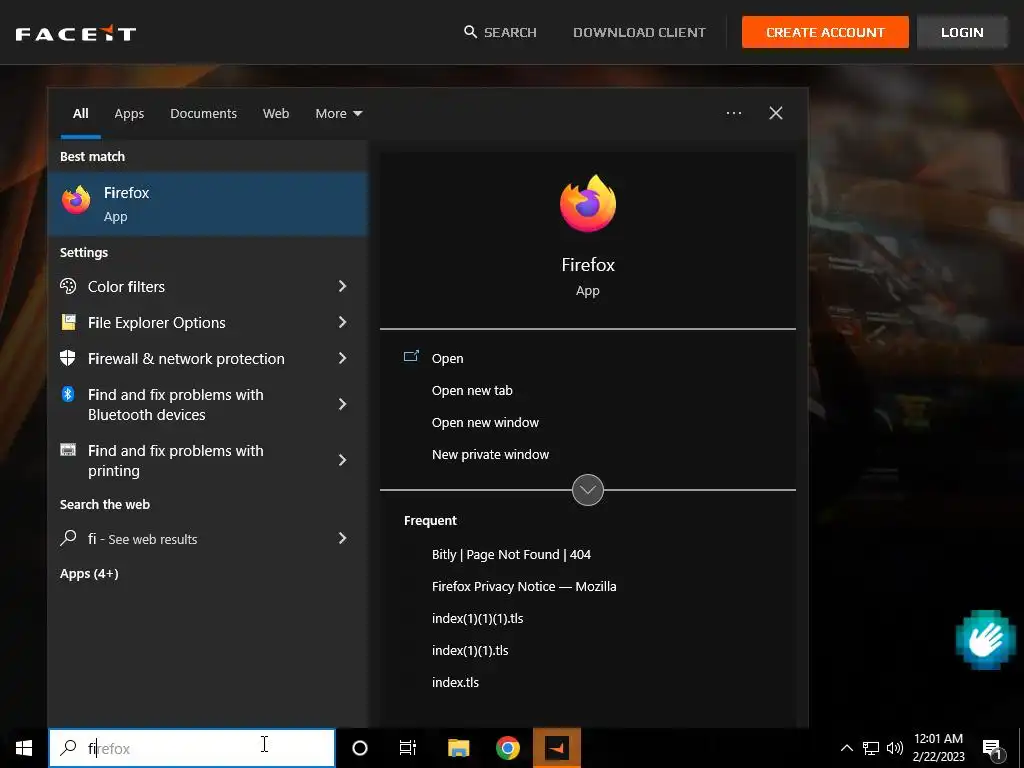Click the FACEIT logo in header
The height and width of the screenshot is (768, 1024).
click(76, 33)
